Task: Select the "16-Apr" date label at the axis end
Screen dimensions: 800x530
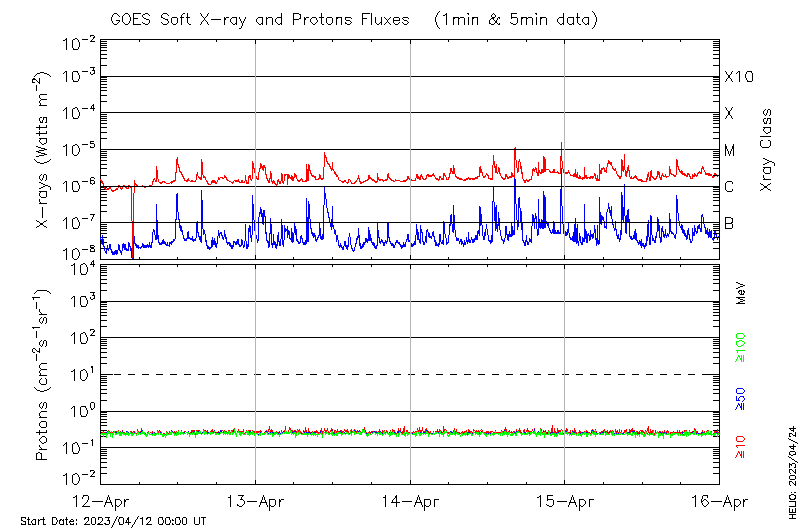Action: 719,501
